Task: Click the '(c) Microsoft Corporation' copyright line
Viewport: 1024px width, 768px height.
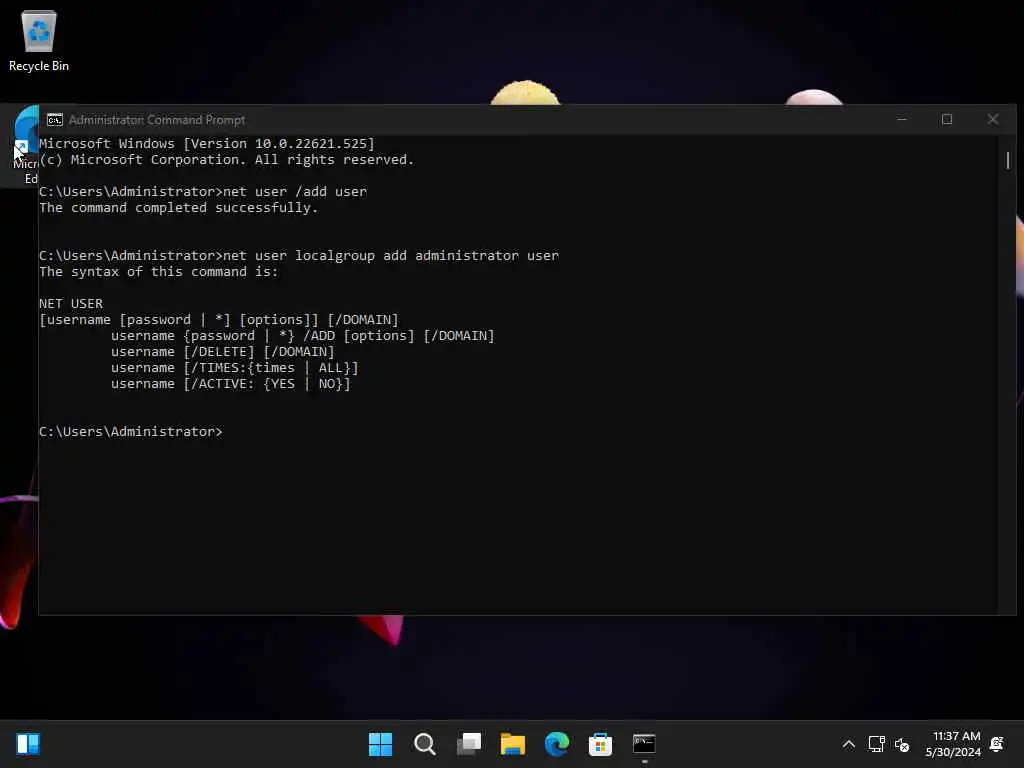Action: (227, 160)
